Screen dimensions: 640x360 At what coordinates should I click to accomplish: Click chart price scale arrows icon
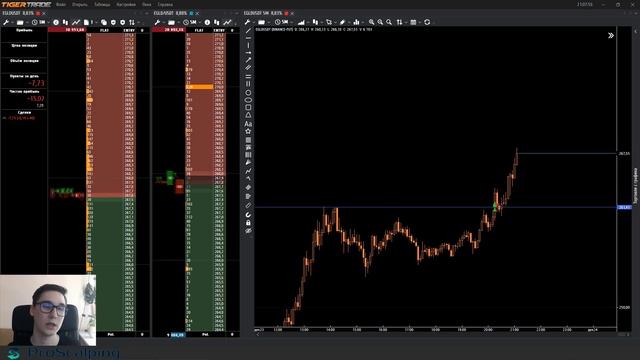pyautogui.click(x=399, y=22)
